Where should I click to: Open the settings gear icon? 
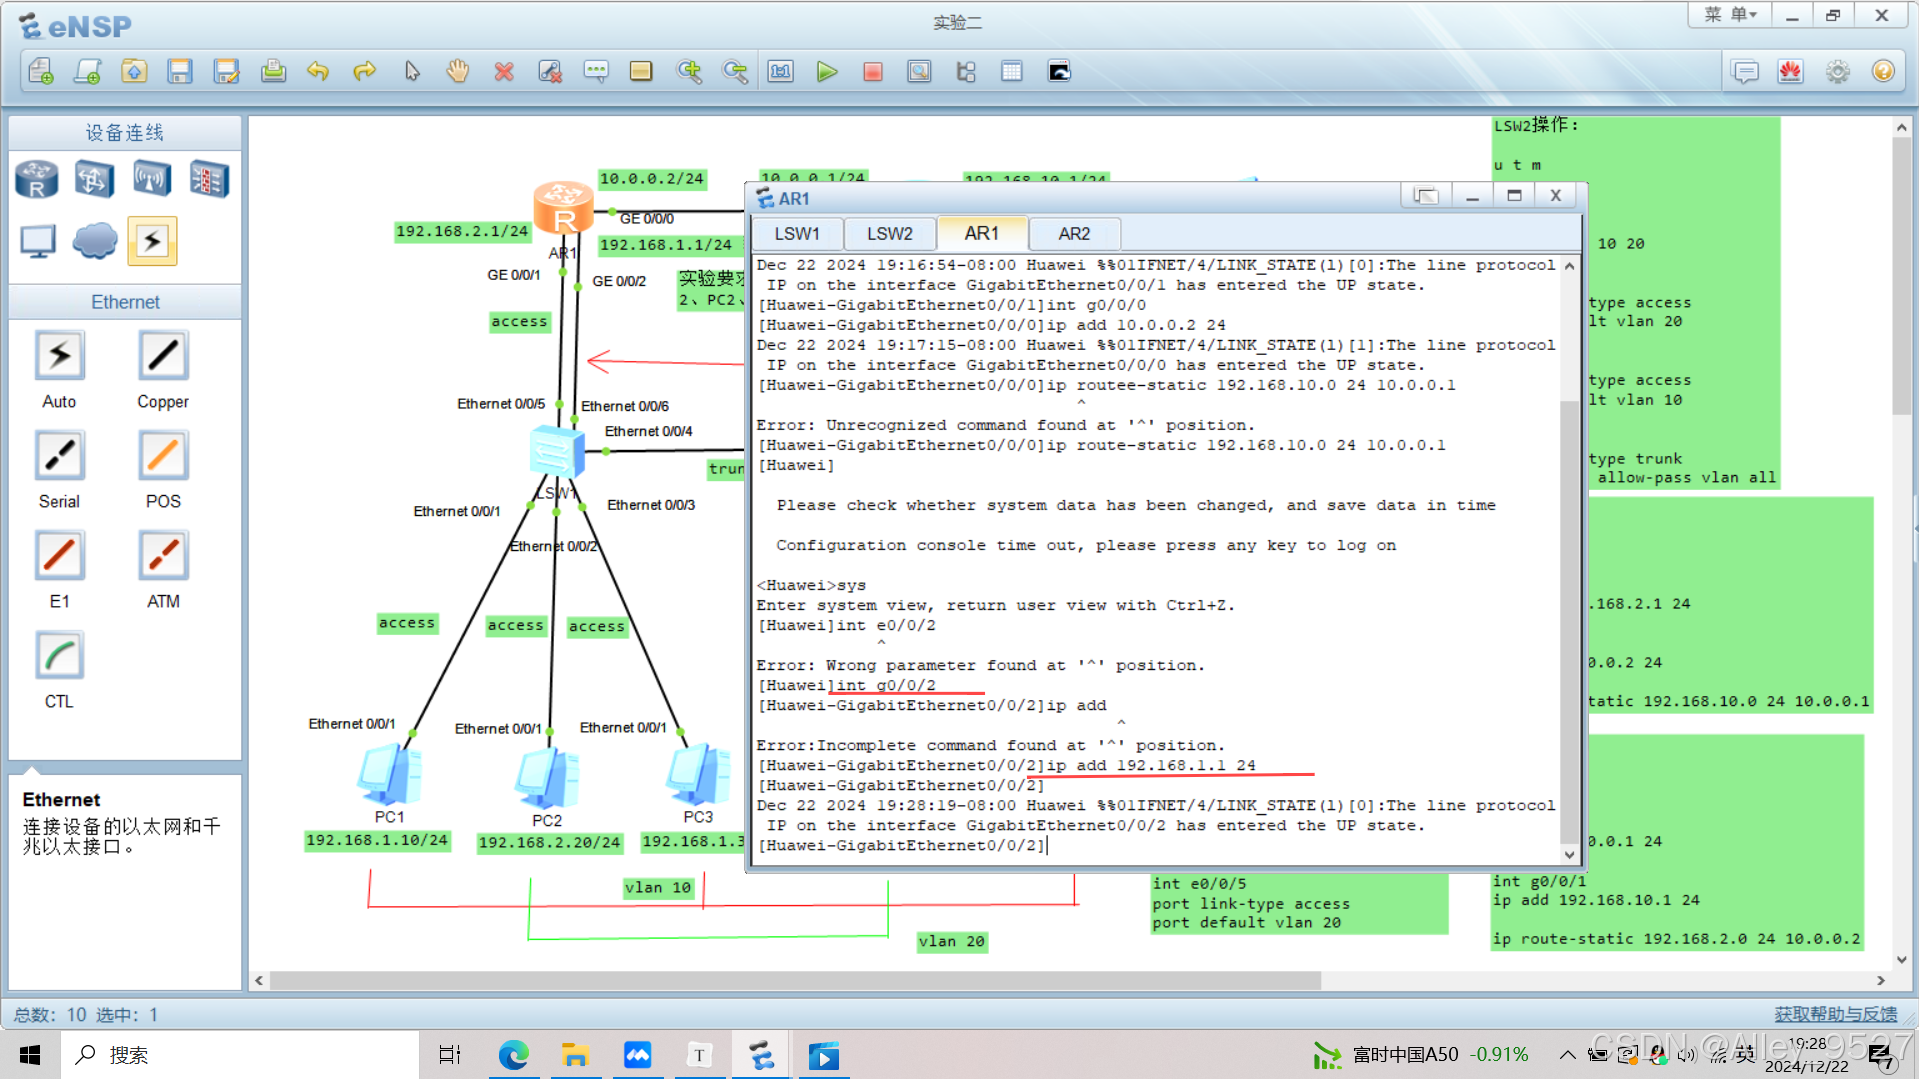pyautogui.click(x=1838, y=71)
